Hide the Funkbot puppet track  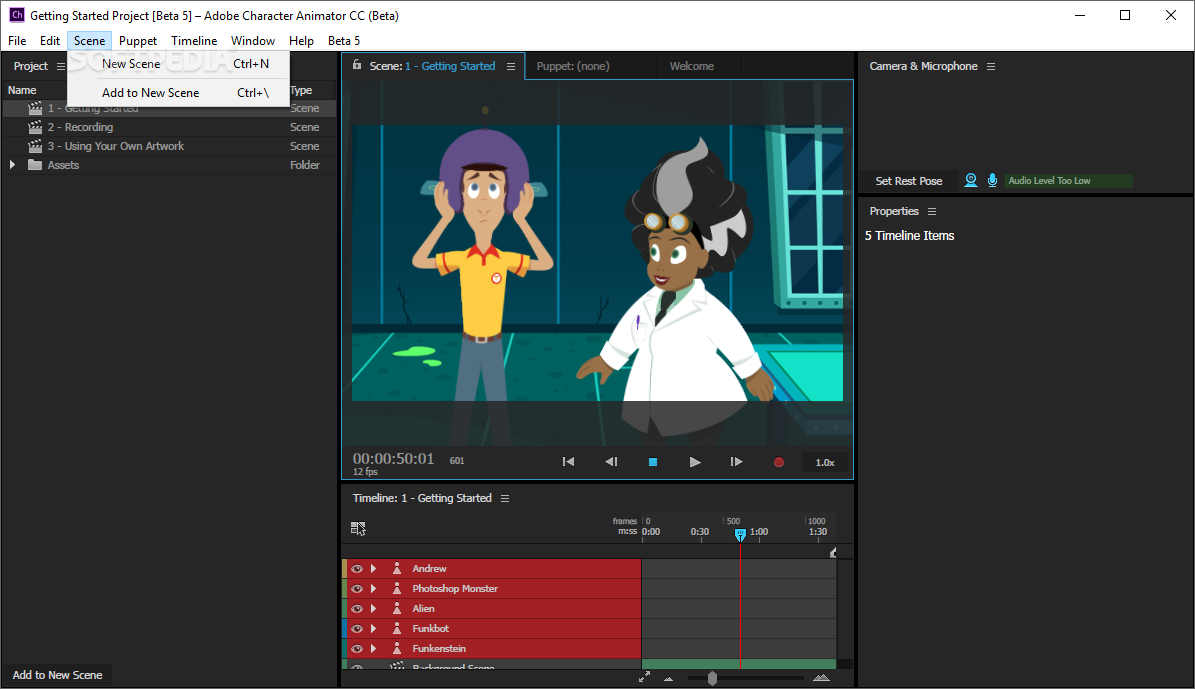357,629
